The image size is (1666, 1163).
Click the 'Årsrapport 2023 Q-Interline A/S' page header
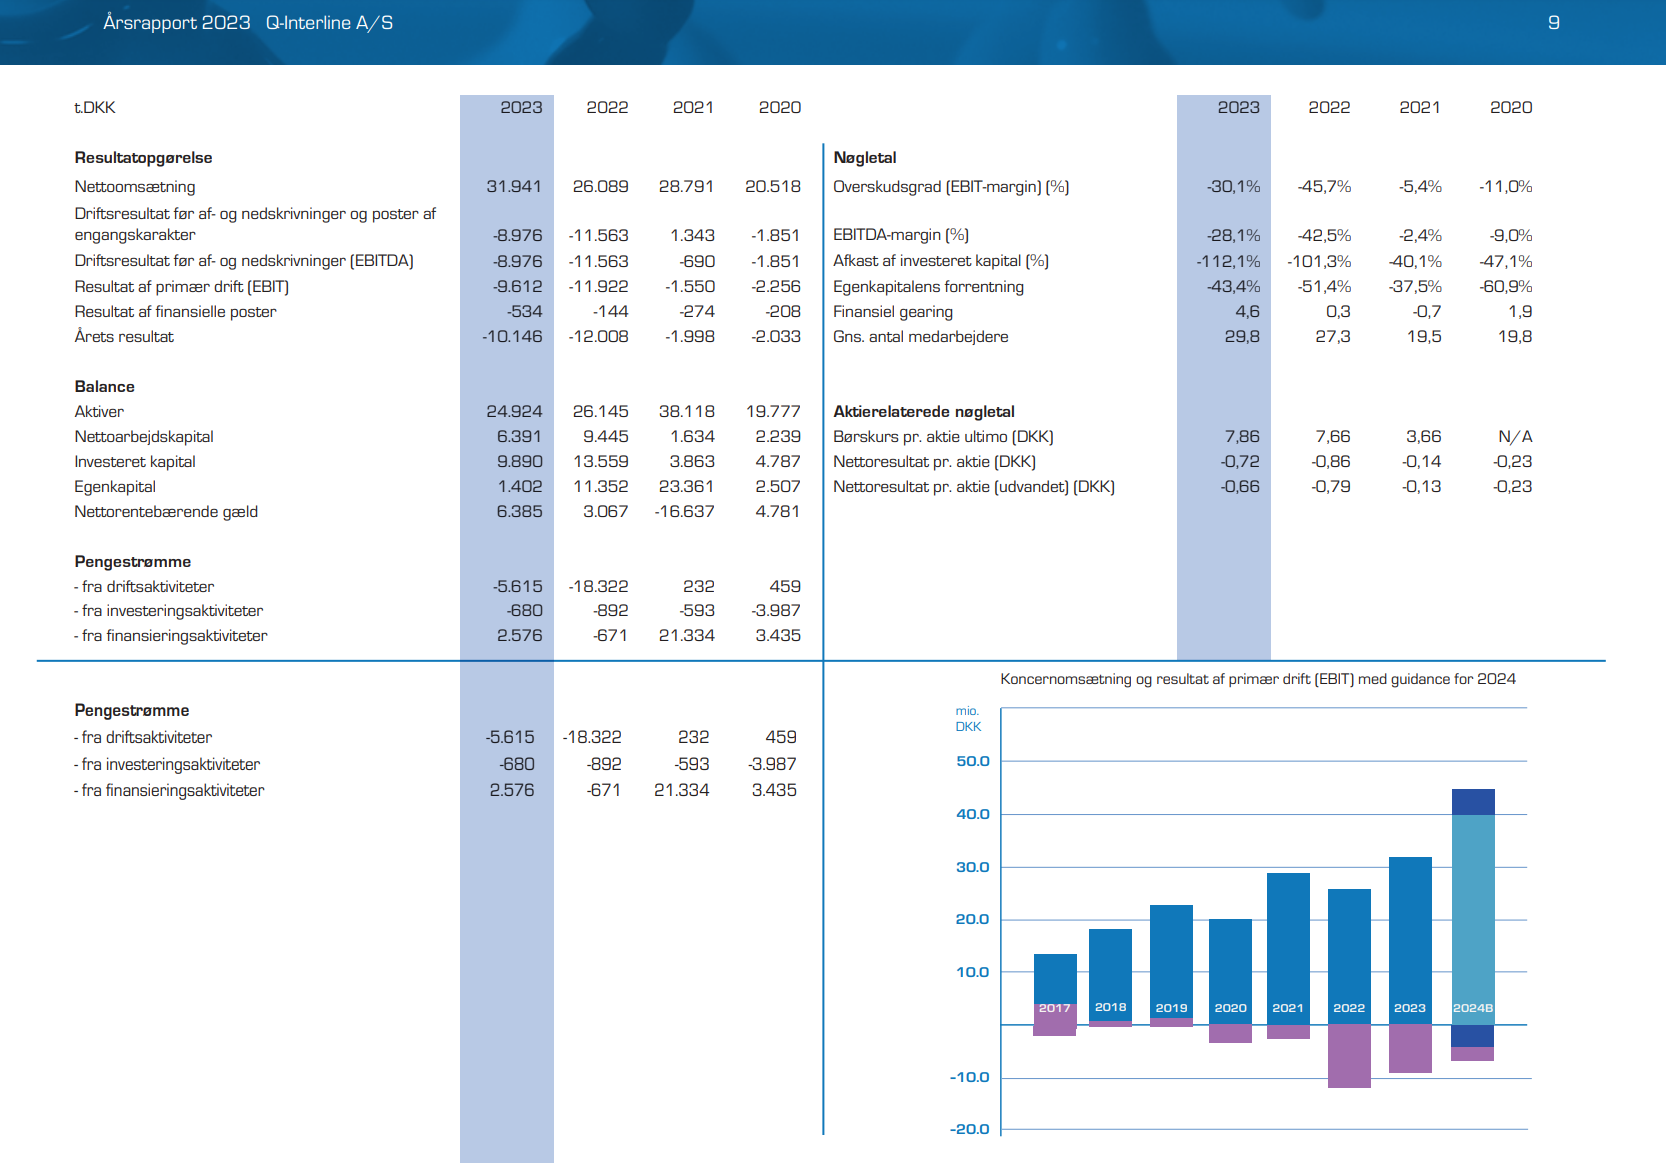248,22
